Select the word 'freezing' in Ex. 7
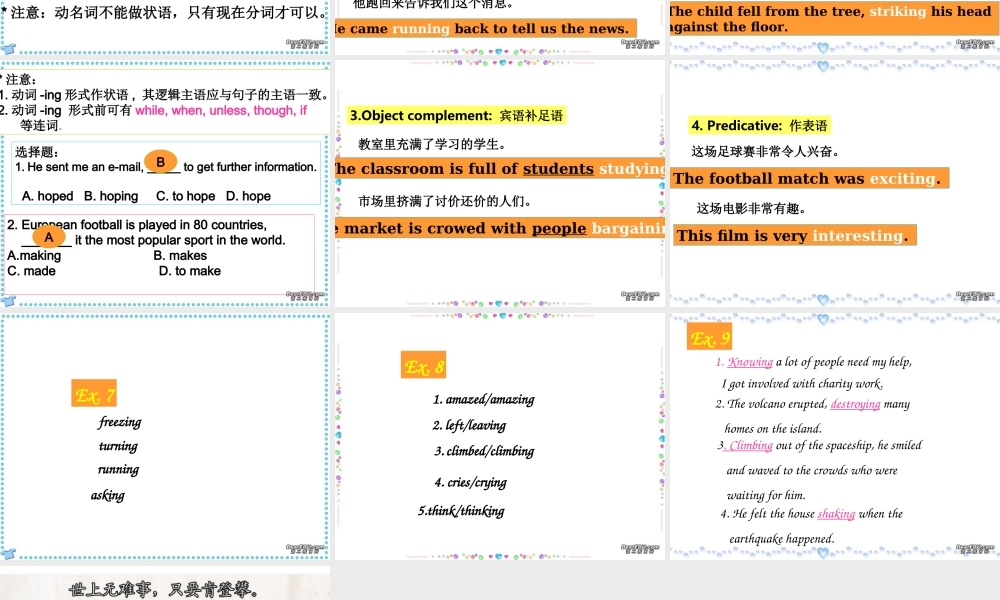This screenshot has width=1000, height=600. pyautogui.click(x=120, y=422)
